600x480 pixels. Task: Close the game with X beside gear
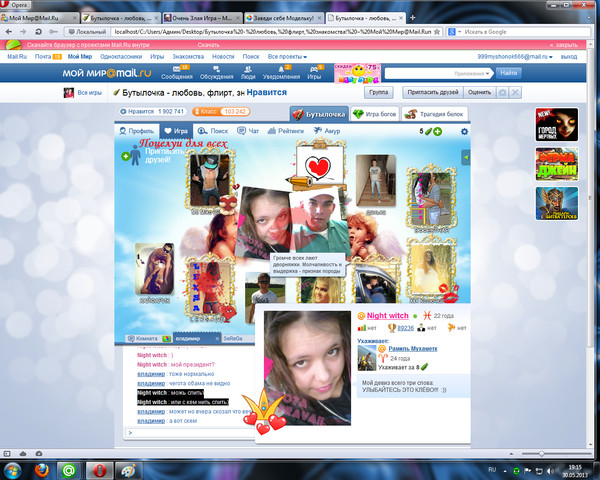515,92
